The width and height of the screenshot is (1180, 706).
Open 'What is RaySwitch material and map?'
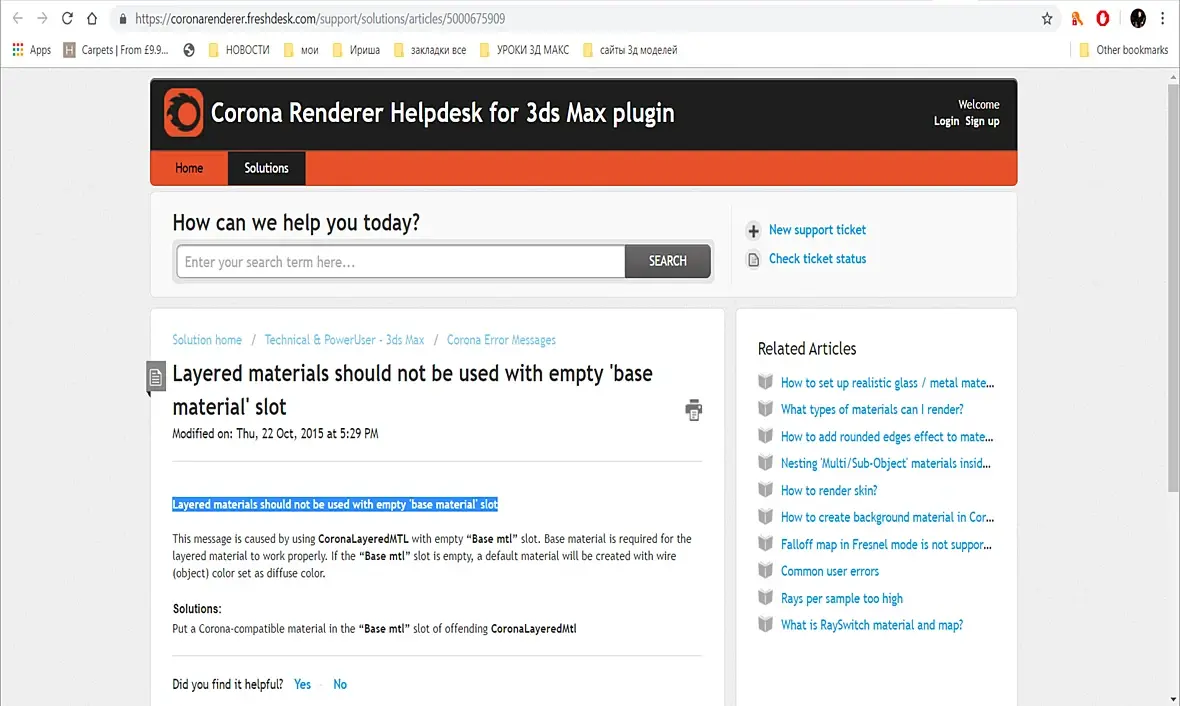(x=871, y=625)
